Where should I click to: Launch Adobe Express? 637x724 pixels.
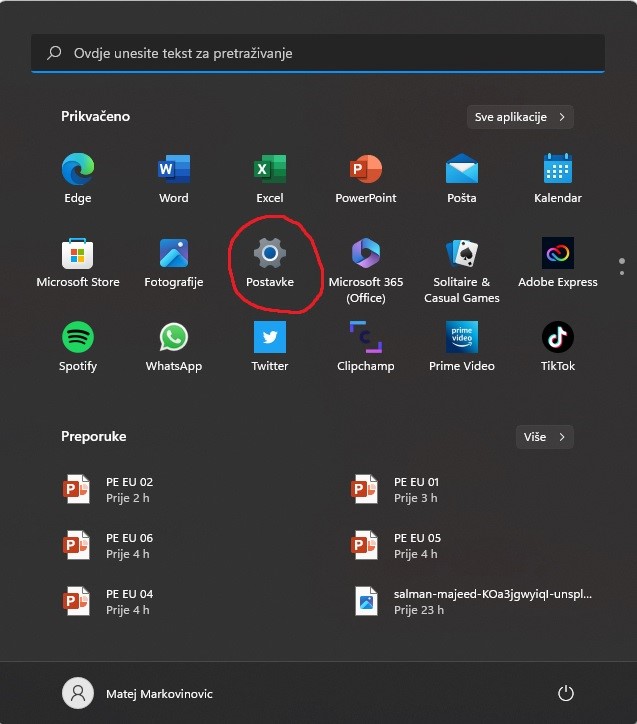(558, 262)
